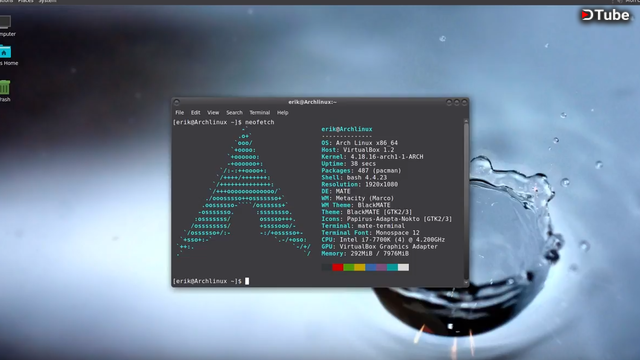This screenshot has width=640, height=360.
Task: Minimize the terminal window
Action: coord(449,102)
